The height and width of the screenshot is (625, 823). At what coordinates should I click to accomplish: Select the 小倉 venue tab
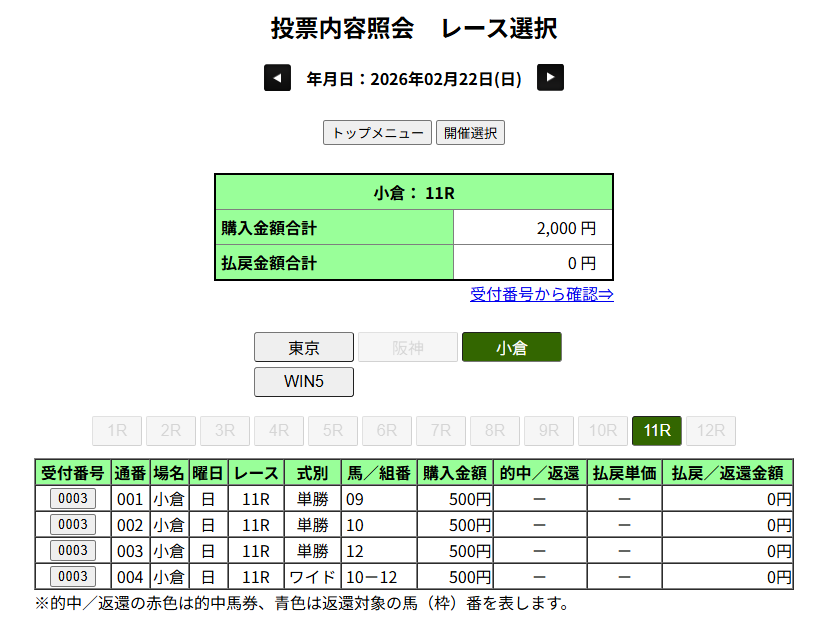tap(511, 348)
